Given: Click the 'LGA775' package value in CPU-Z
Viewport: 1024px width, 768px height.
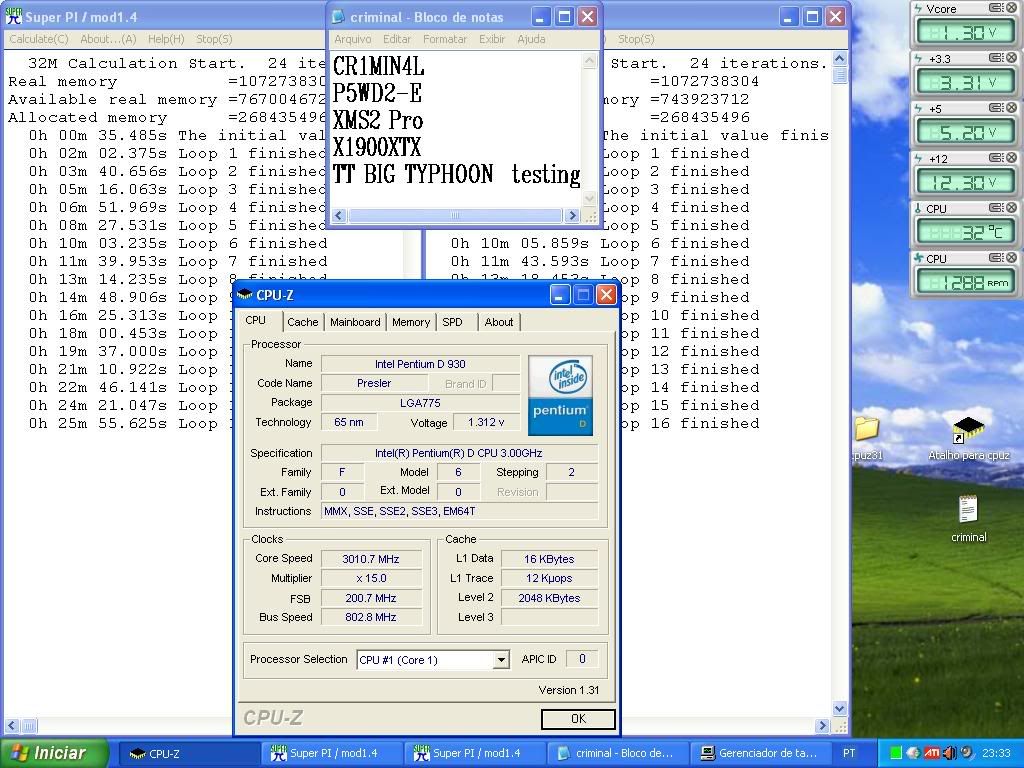Looking at the screenshot, I should click(x=420, y=403).
